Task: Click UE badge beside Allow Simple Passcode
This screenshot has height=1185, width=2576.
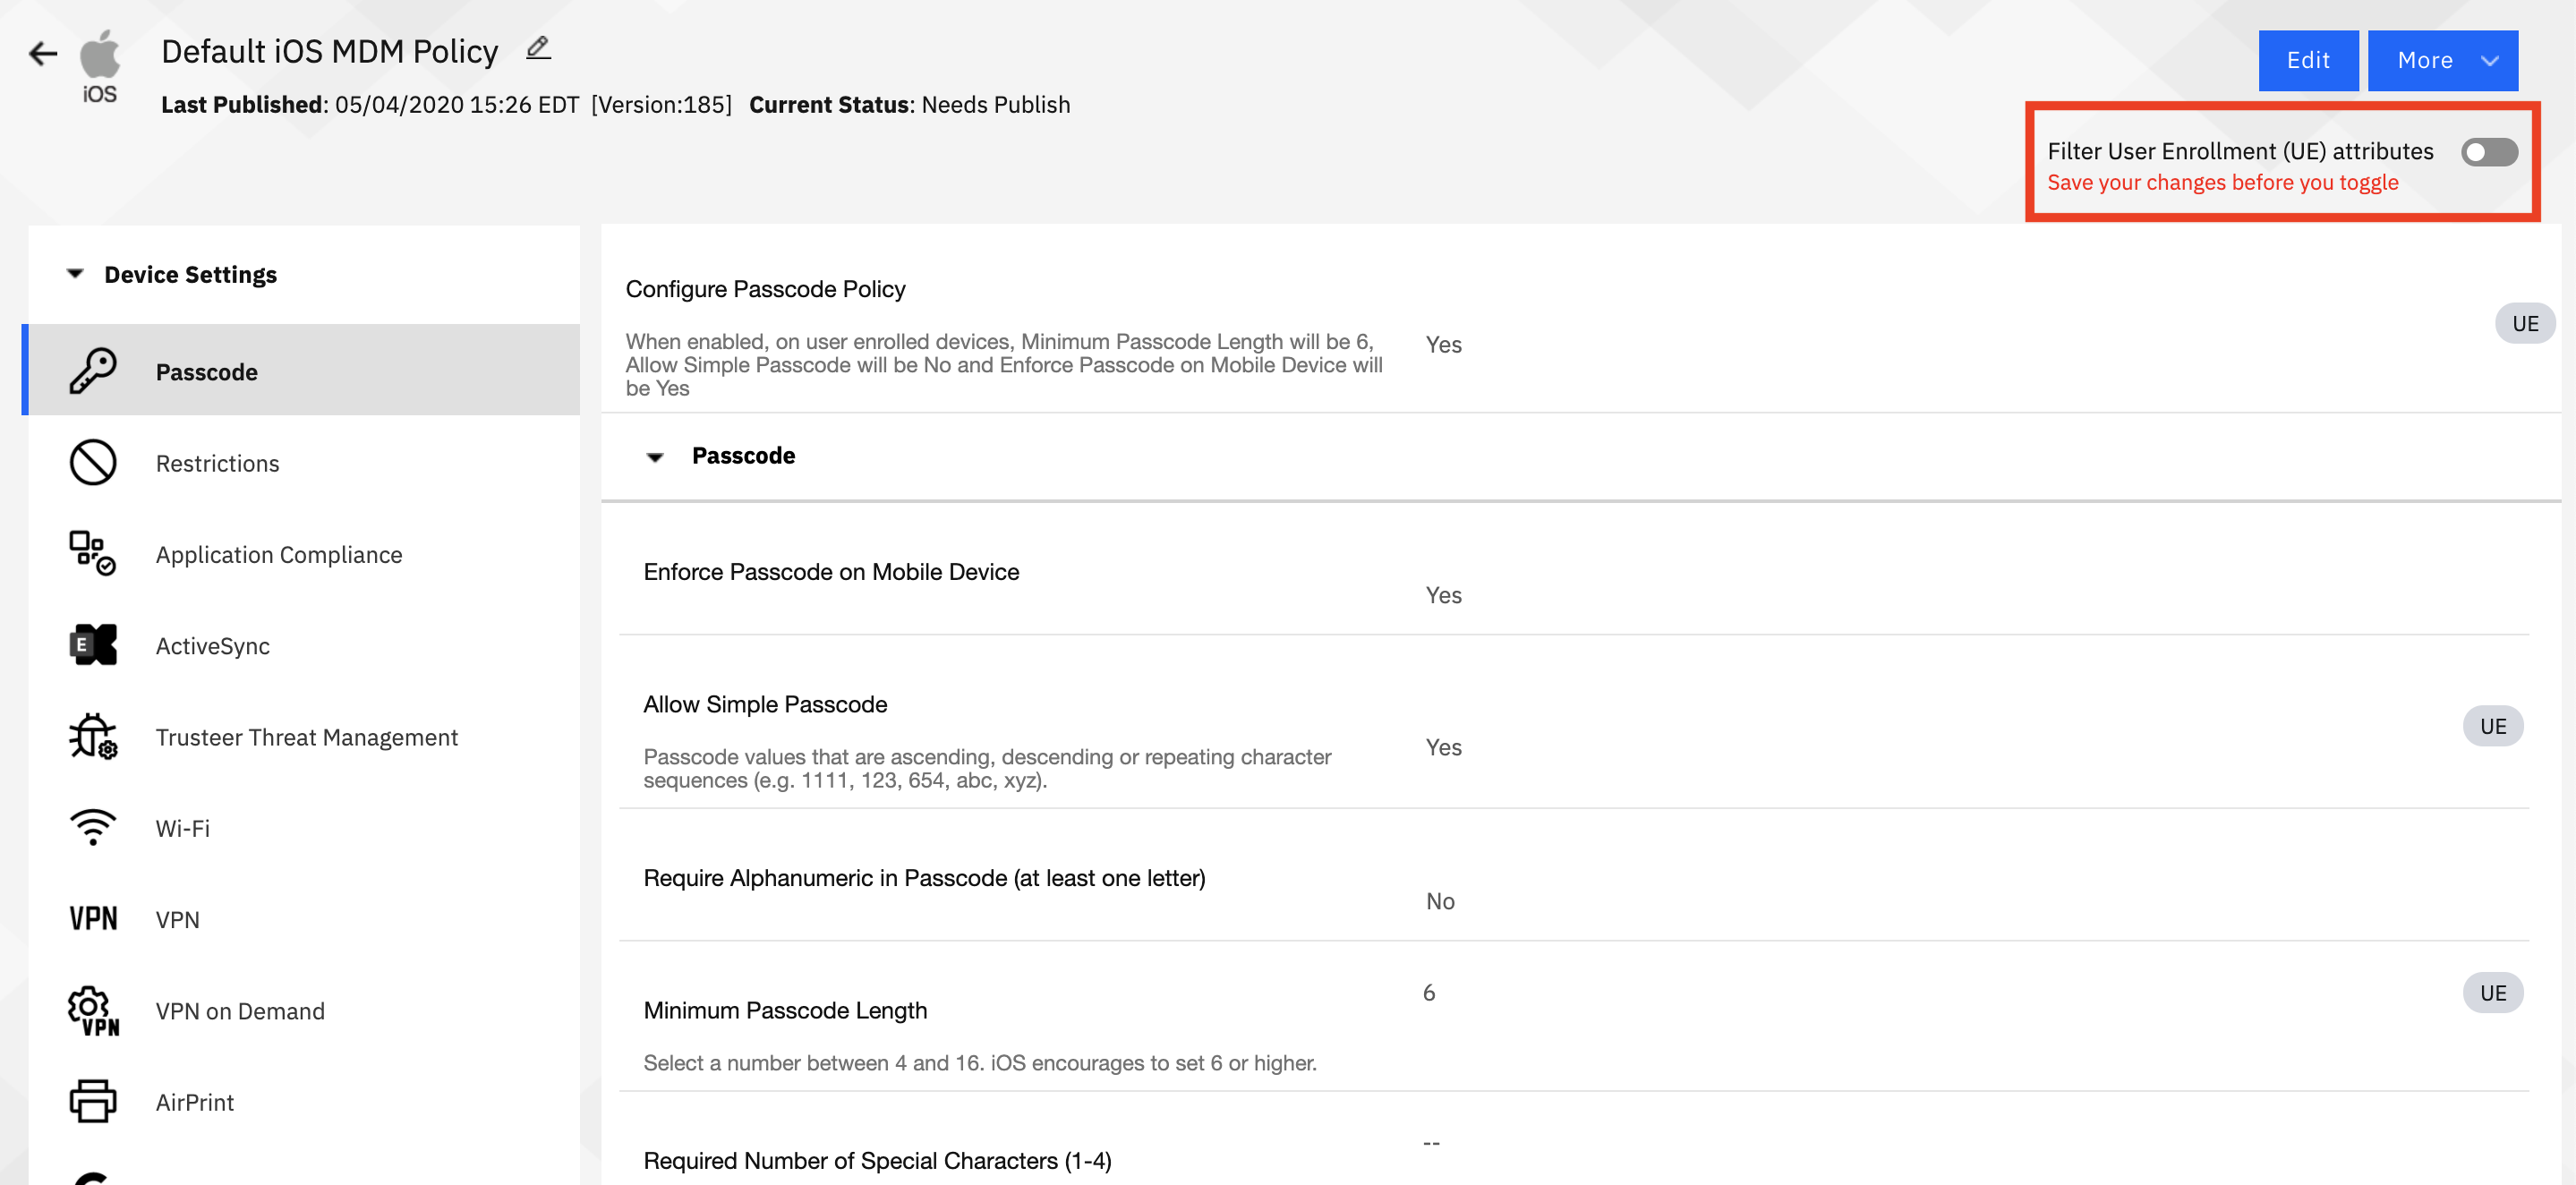Action: 2493,727
